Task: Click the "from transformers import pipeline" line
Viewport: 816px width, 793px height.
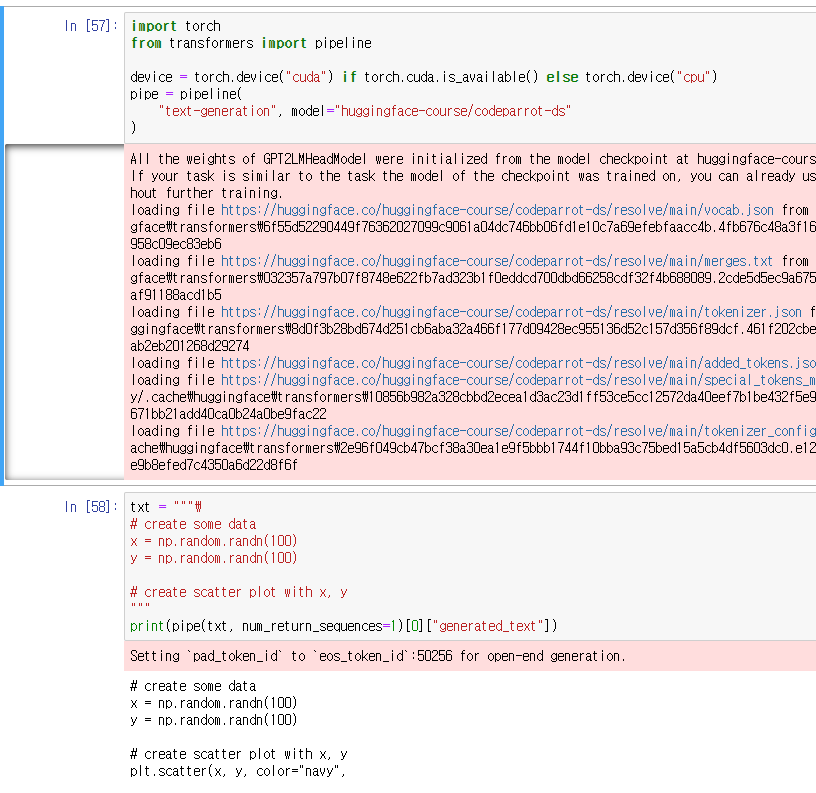Action: [x=251, y=43]
